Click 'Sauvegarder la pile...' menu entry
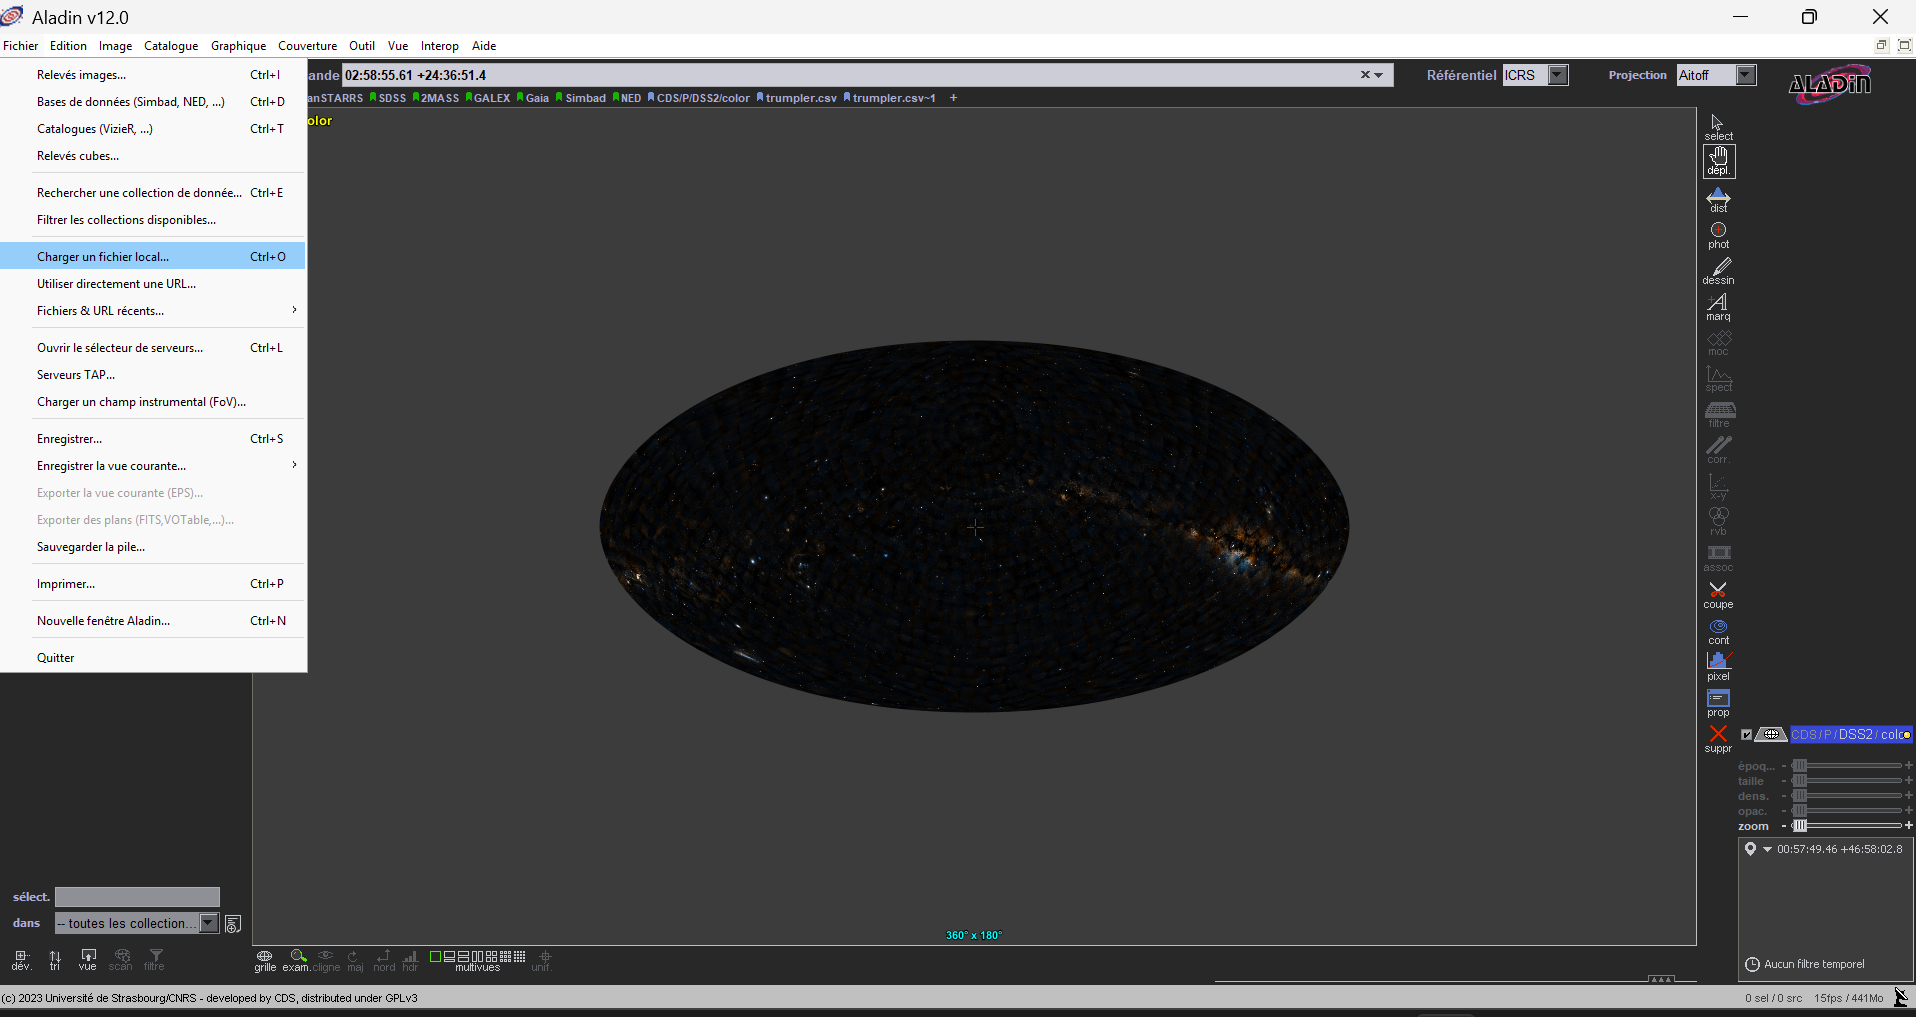Viewport: 1916px width, 1017px height. (153, 547)
